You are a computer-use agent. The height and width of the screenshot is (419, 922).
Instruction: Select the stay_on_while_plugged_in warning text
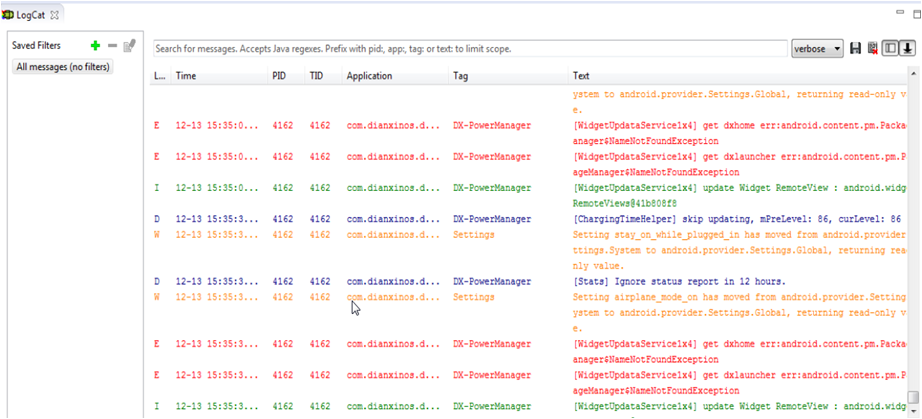pos(740,250)
